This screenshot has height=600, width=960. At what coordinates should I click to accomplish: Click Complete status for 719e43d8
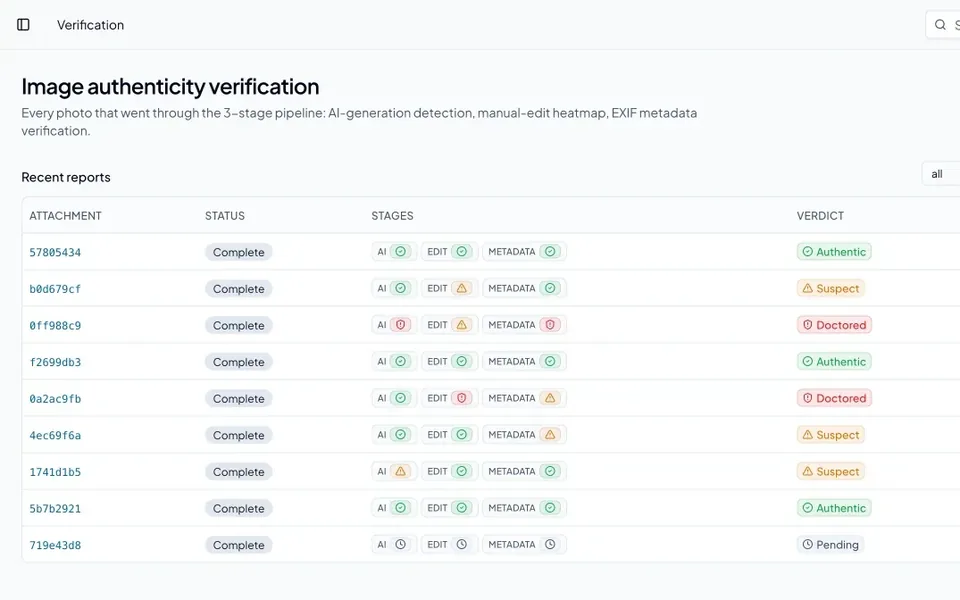[x=239, y=546]
